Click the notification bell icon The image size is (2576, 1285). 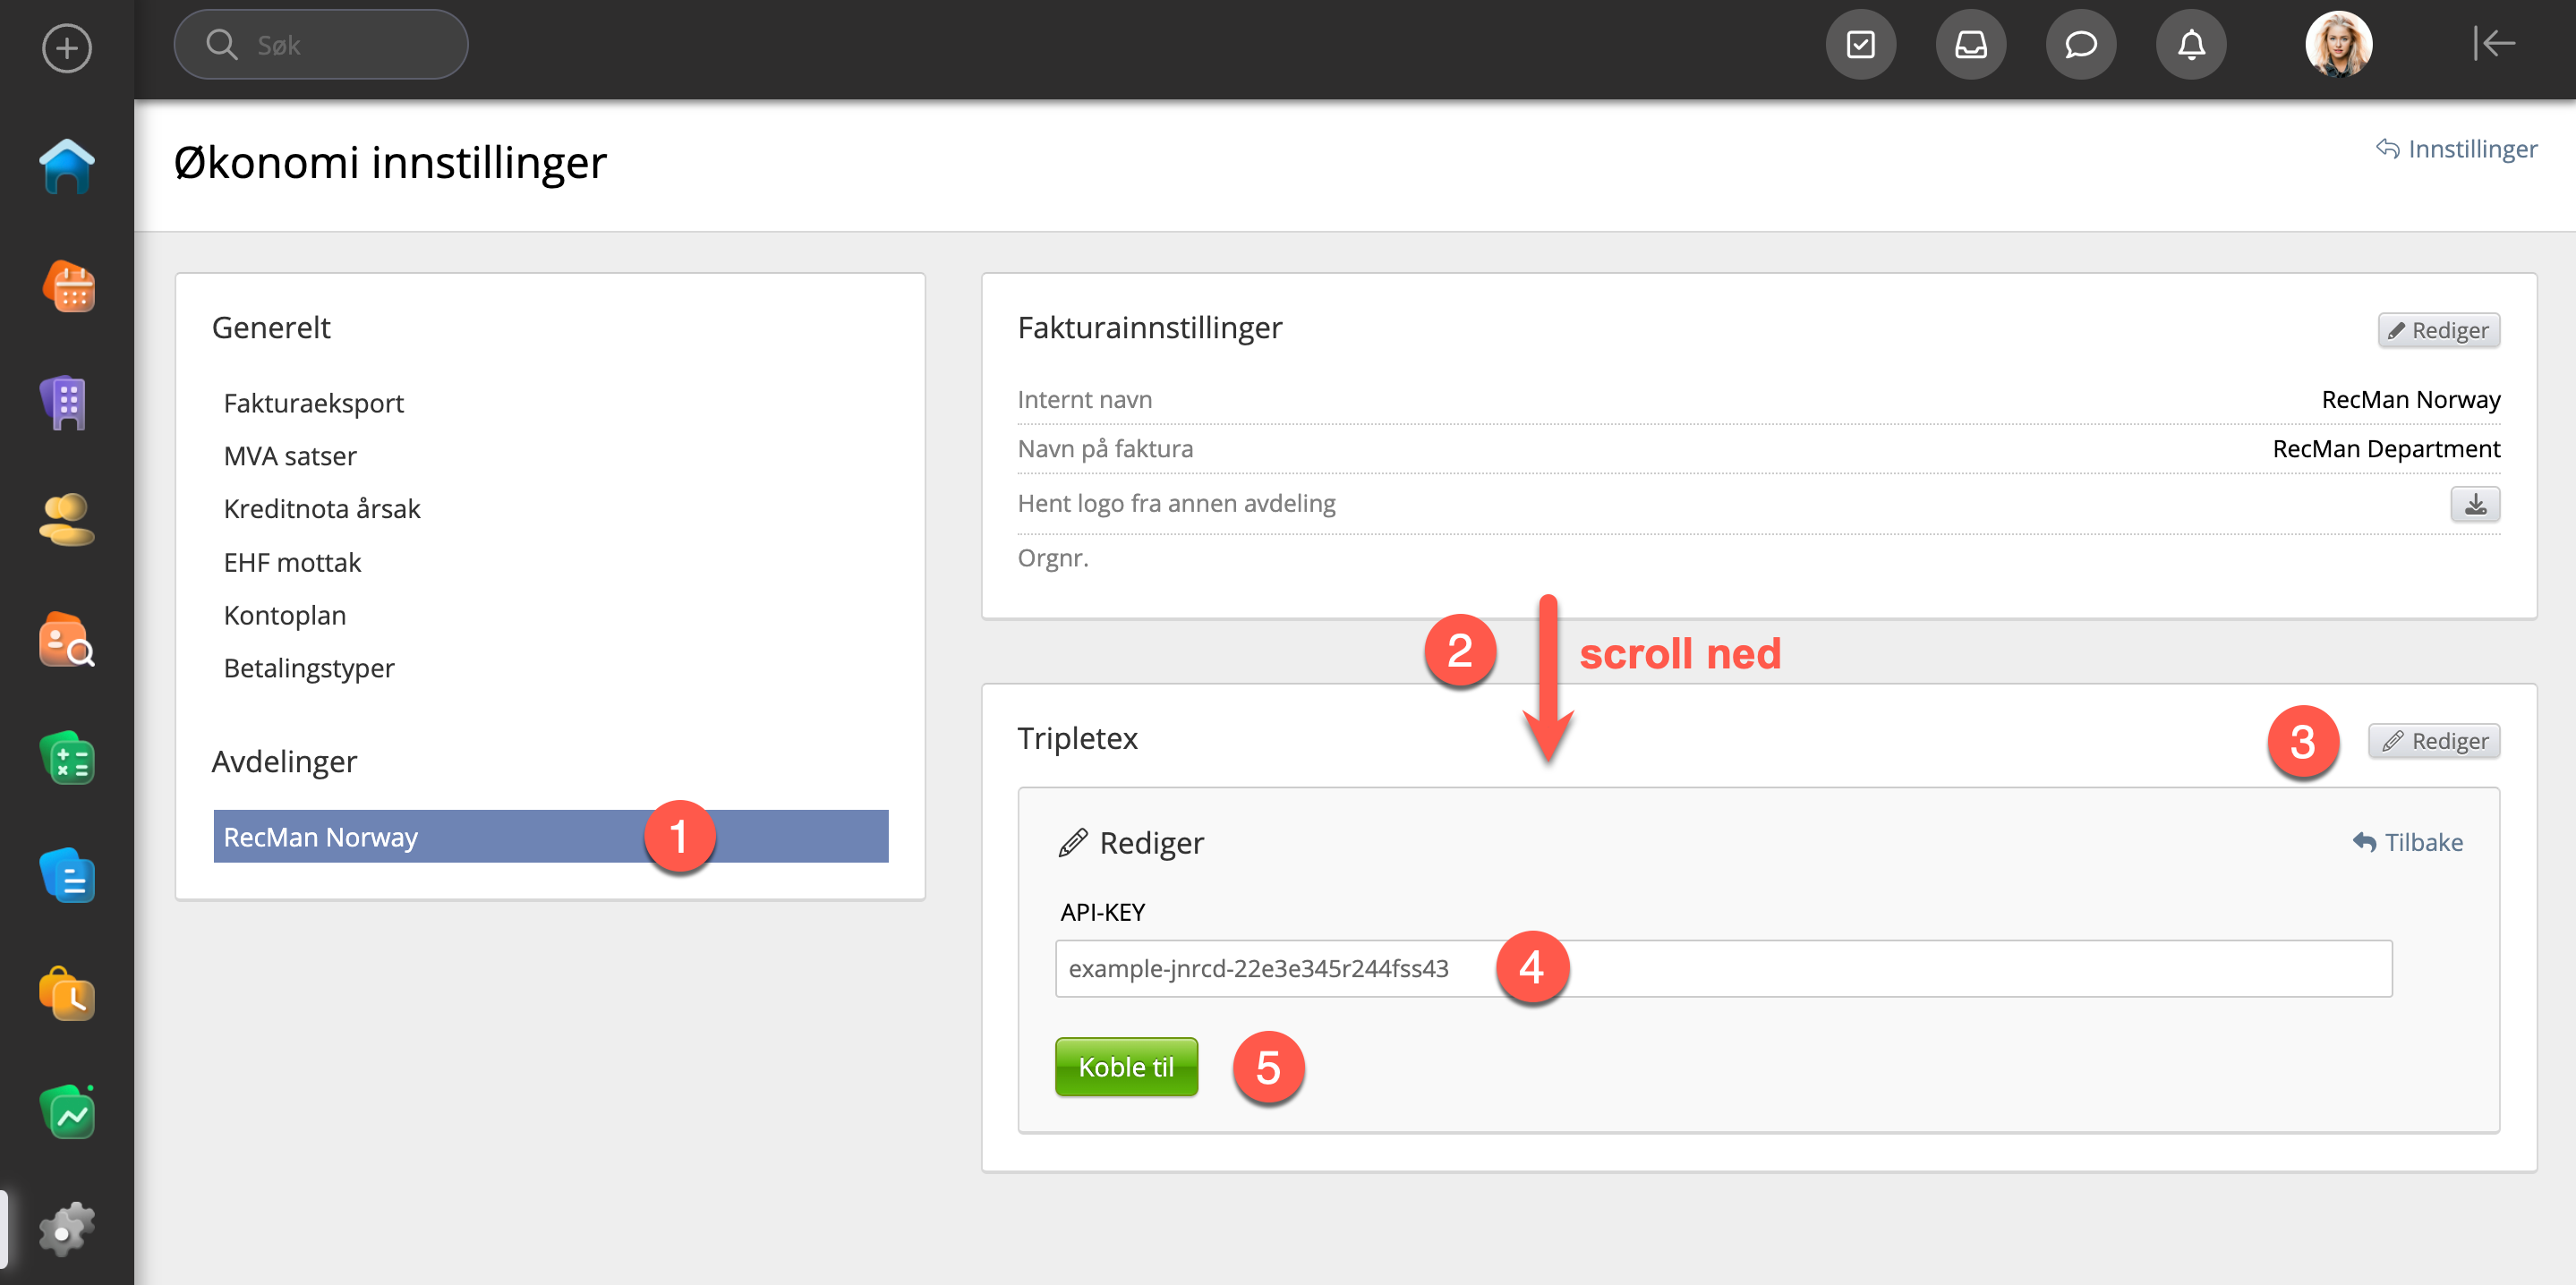pyautogui.click(x=2190, y=45)
